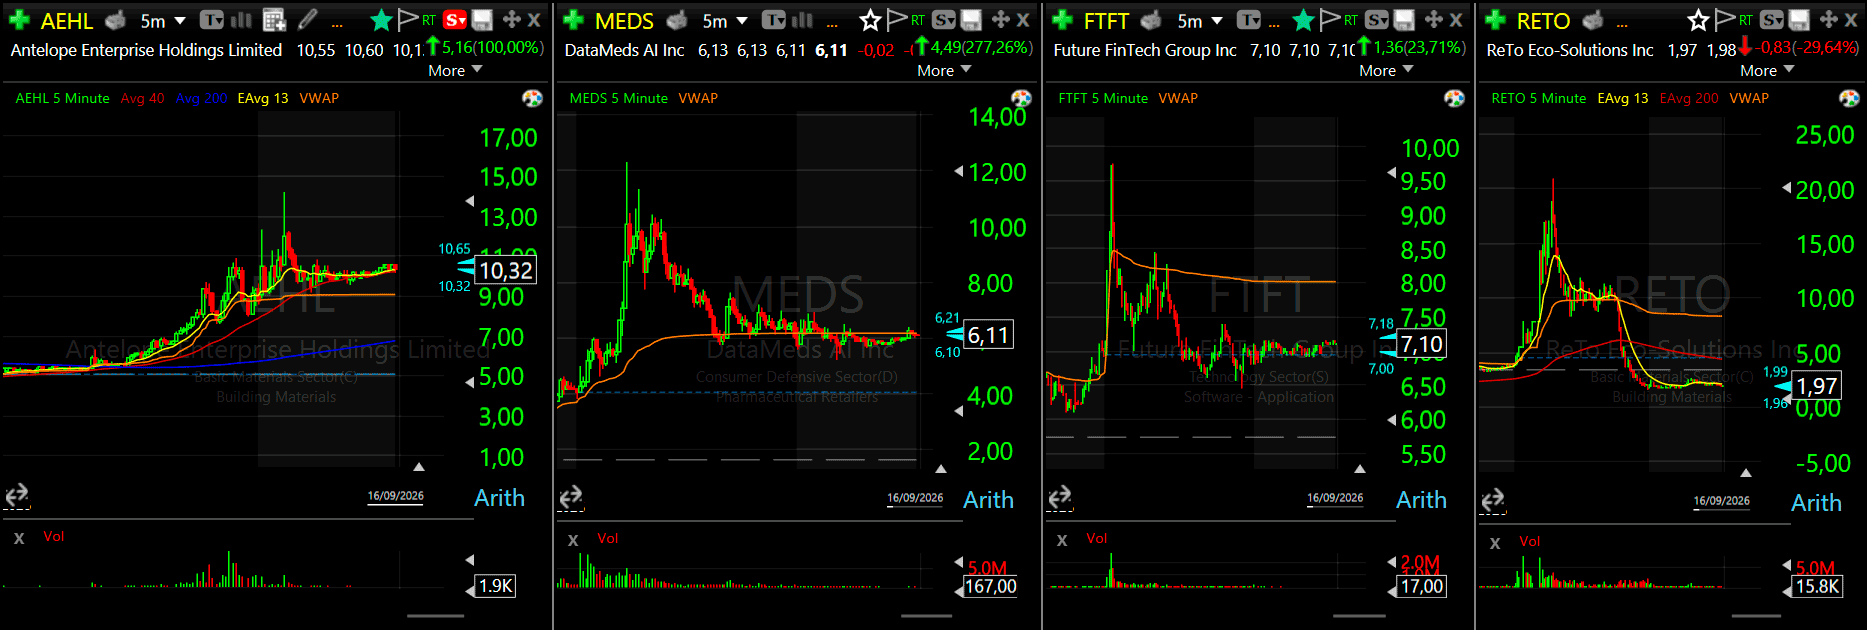The image size is (1867, 630).
Task: Close the Vol panel on the AEHL chart
Action: [19, 538]
